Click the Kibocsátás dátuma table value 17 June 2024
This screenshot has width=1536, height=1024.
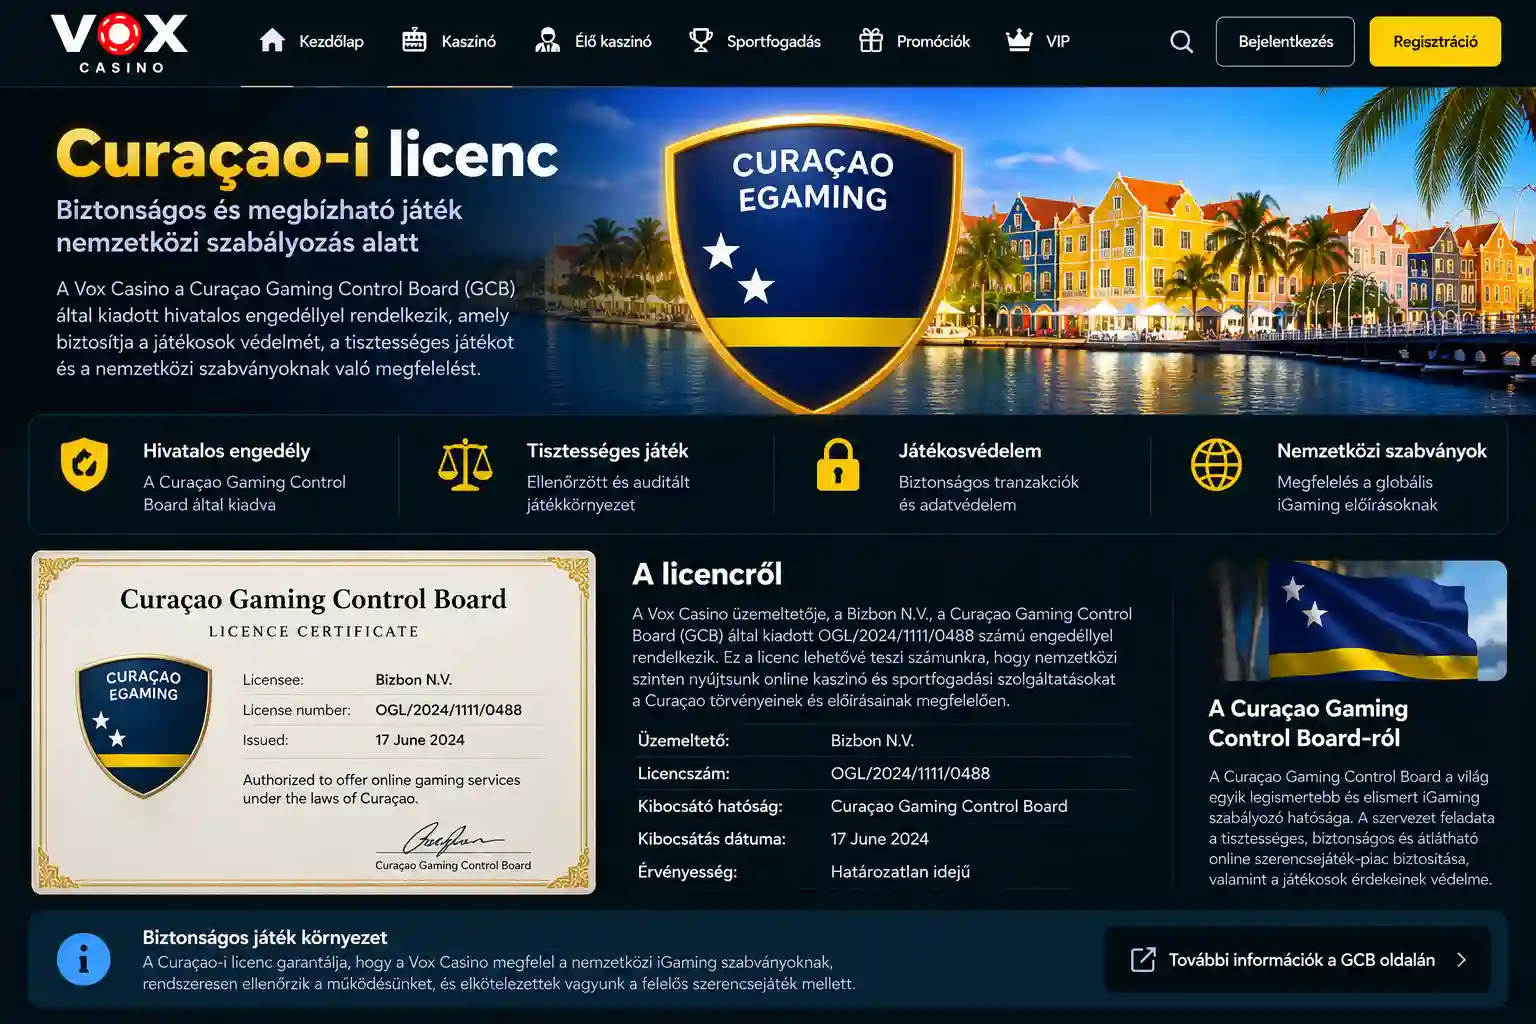879,839
